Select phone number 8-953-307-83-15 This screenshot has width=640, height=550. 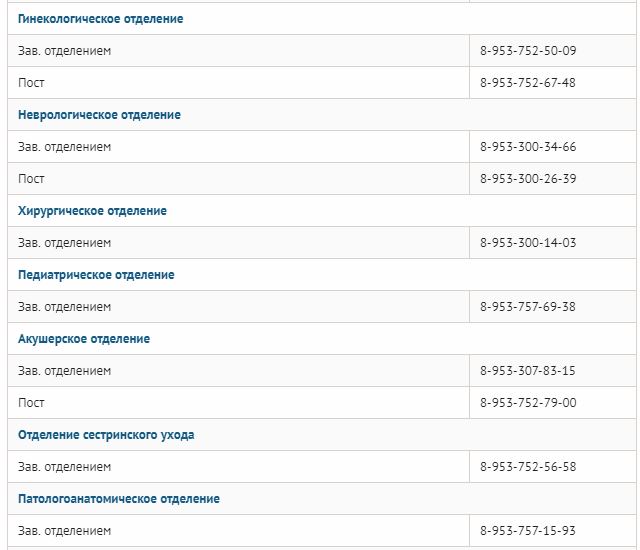tap(528, 370)
